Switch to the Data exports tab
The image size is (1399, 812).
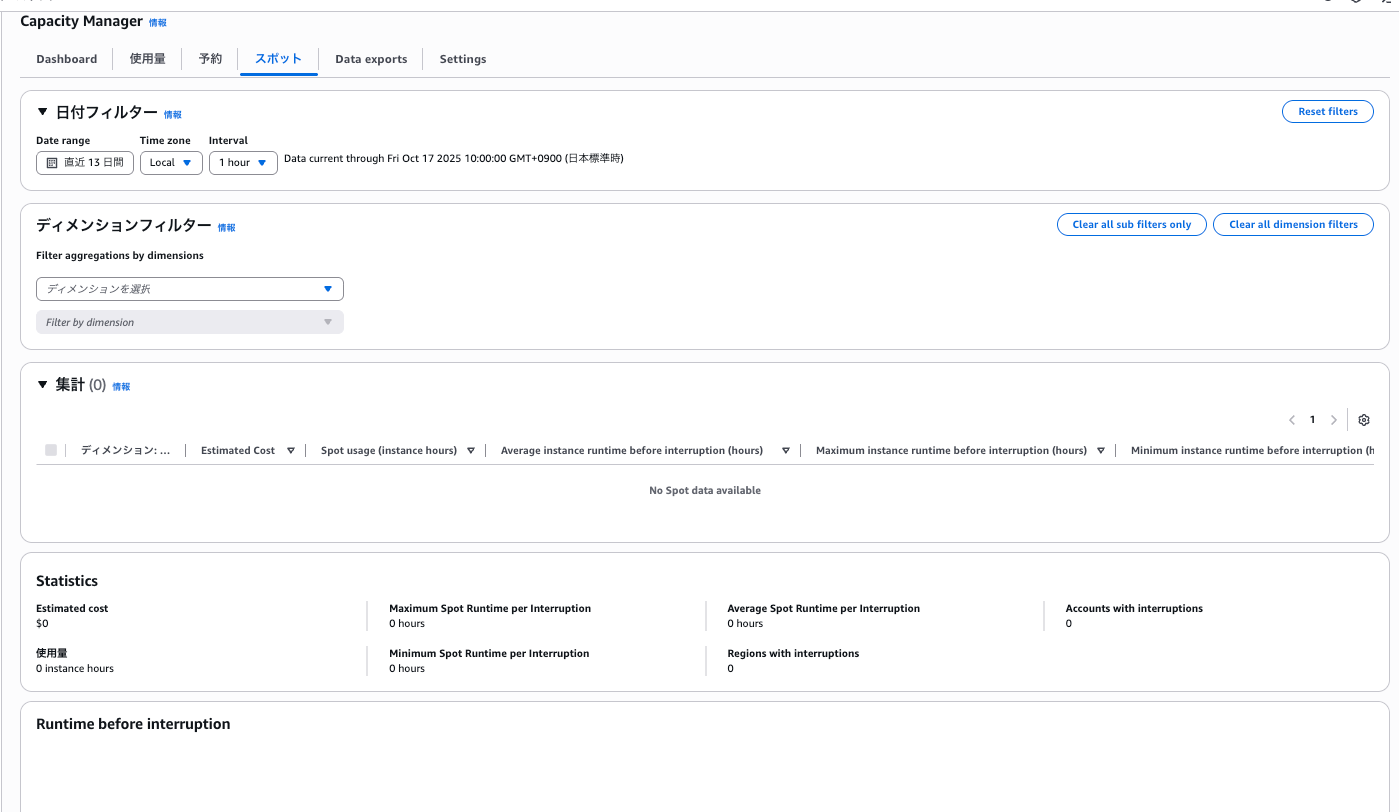[371, 59]
